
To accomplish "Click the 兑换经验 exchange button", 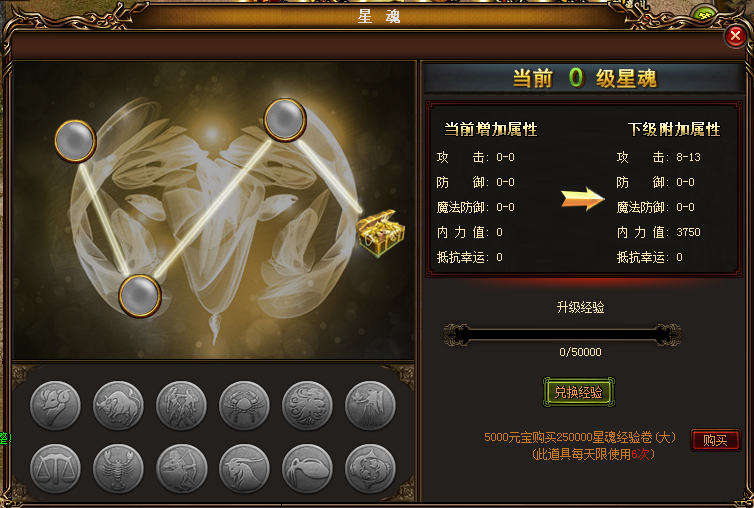I will click(578, 392).
